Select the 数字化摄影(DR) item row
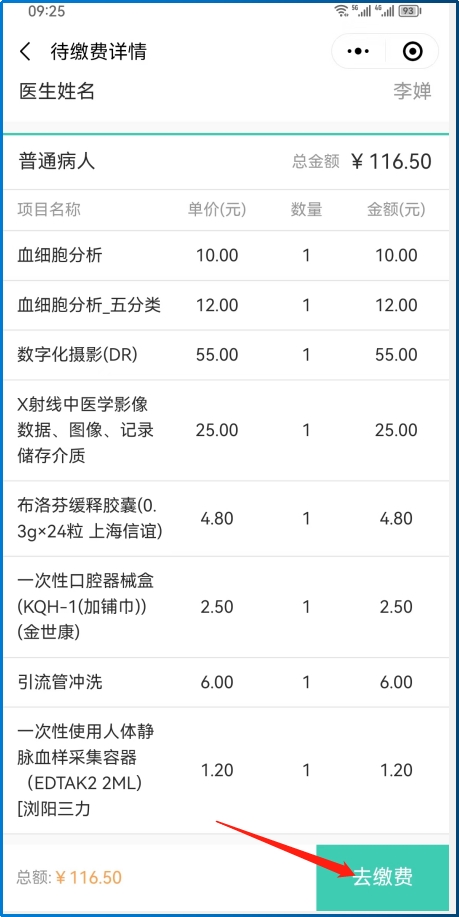This screenshot has height=917, width=459. coord(226,355)
